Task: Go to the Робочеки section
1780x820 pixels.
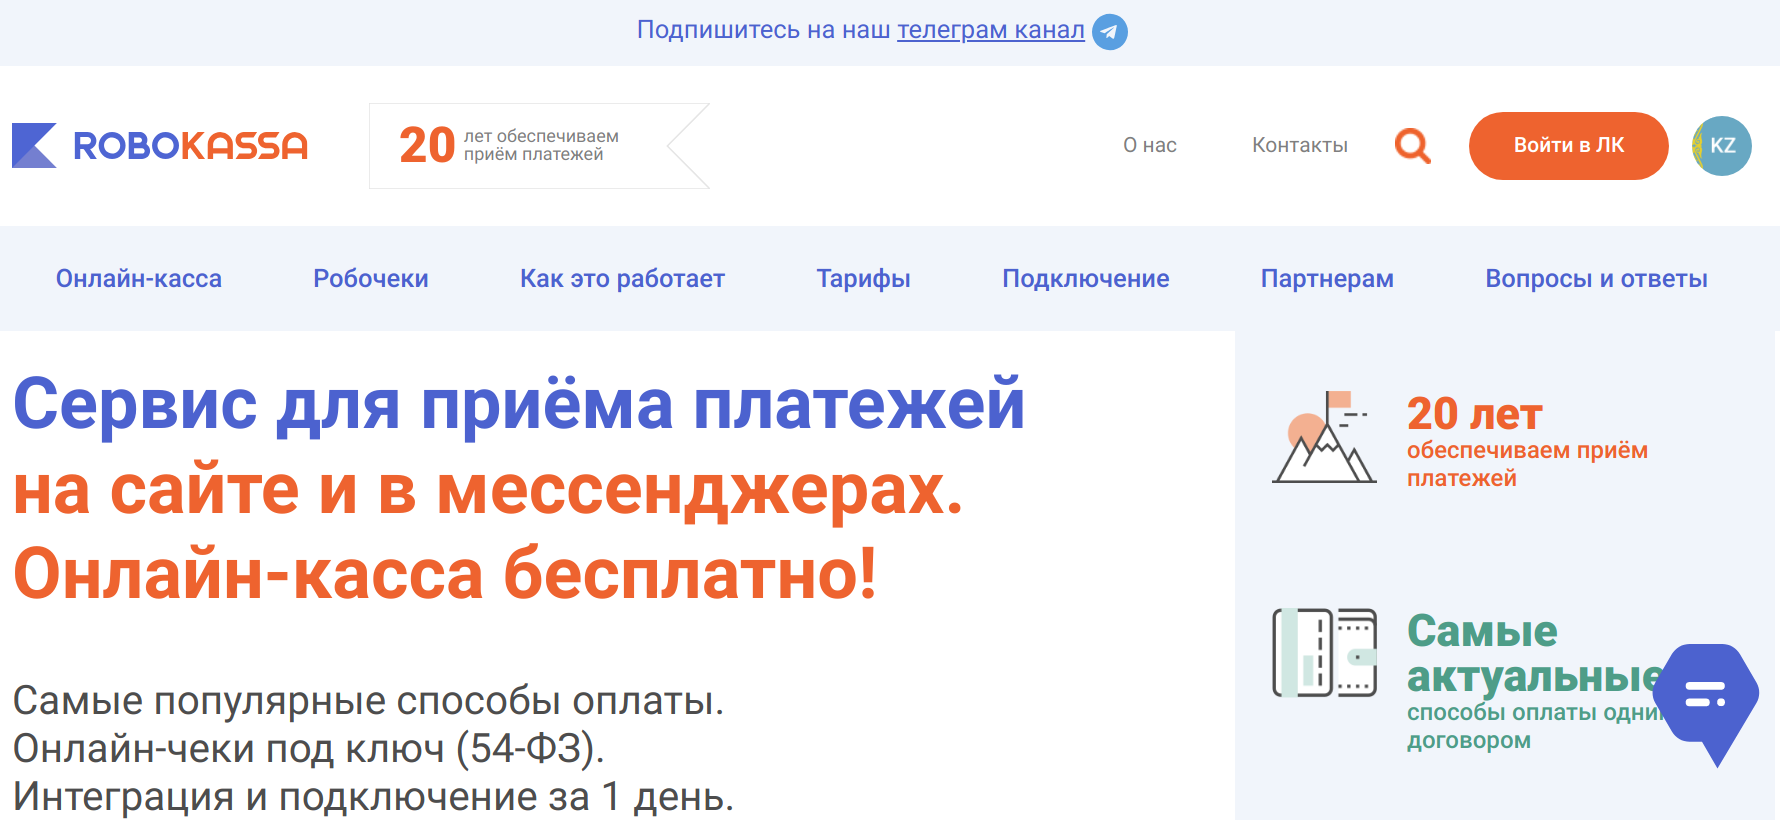Action: pos(371,279)
